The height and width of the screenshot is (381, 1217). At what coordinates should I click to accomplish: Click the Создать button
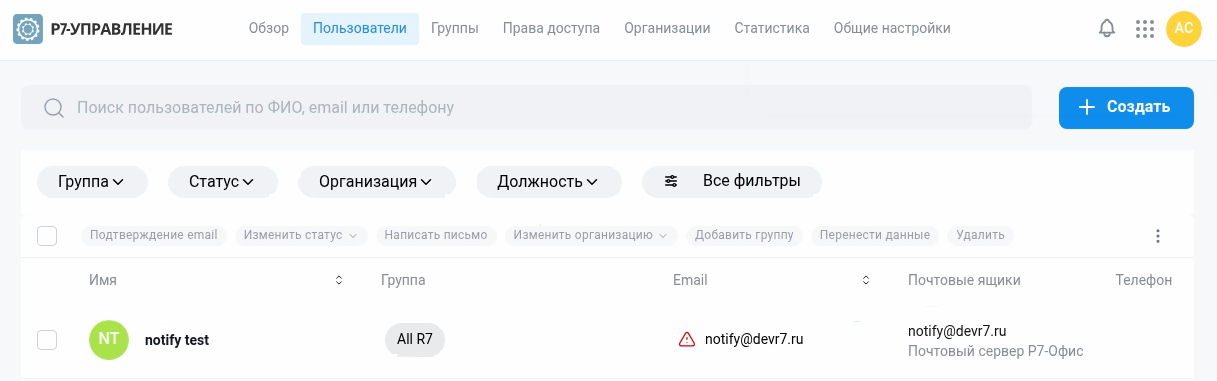pos(1126,107)
